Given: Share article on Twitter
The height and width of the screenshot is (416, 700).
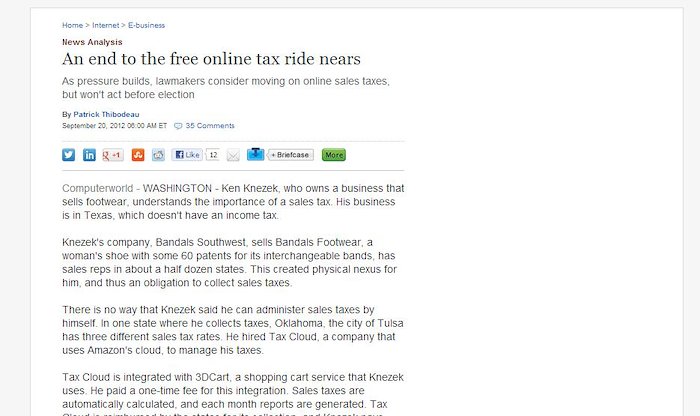Looking at the screenshot, I should [x=68, y=155].
